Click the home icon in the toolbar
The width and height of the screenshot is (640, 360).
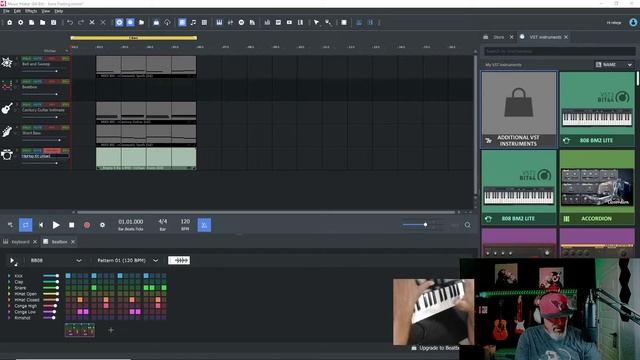9,22
